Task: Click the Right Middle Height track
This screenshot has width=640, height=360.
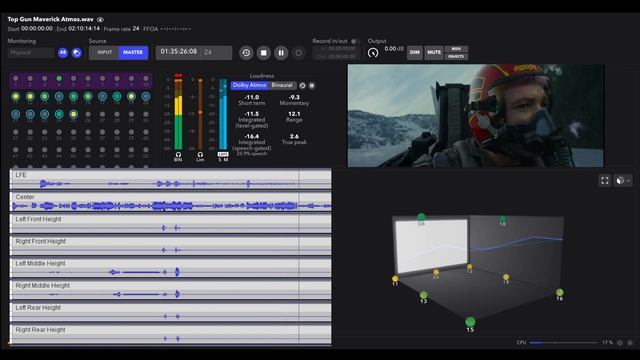Action: tap(171, 290)
